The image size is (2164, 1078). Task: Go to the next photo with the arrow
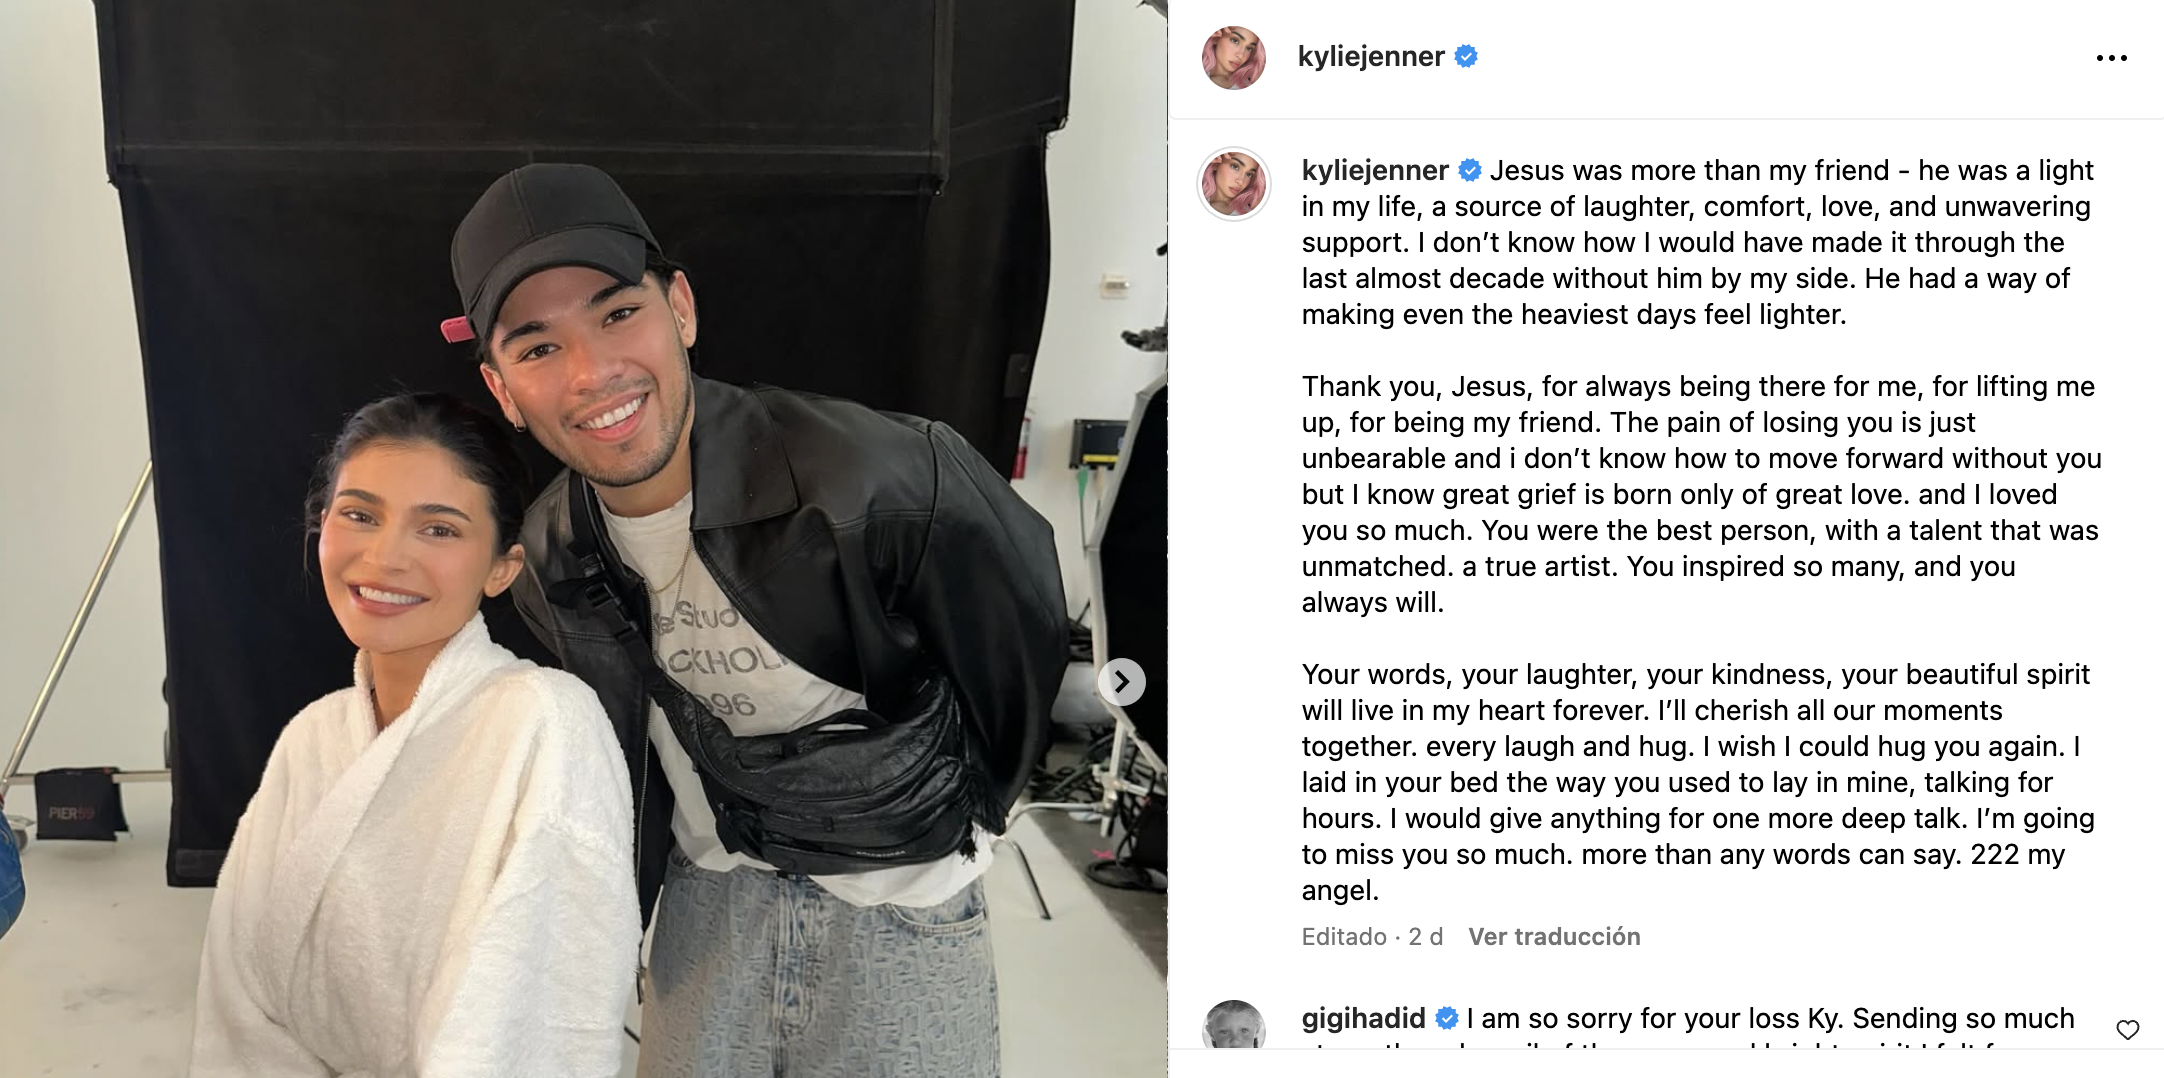(x=1122, y=682)
